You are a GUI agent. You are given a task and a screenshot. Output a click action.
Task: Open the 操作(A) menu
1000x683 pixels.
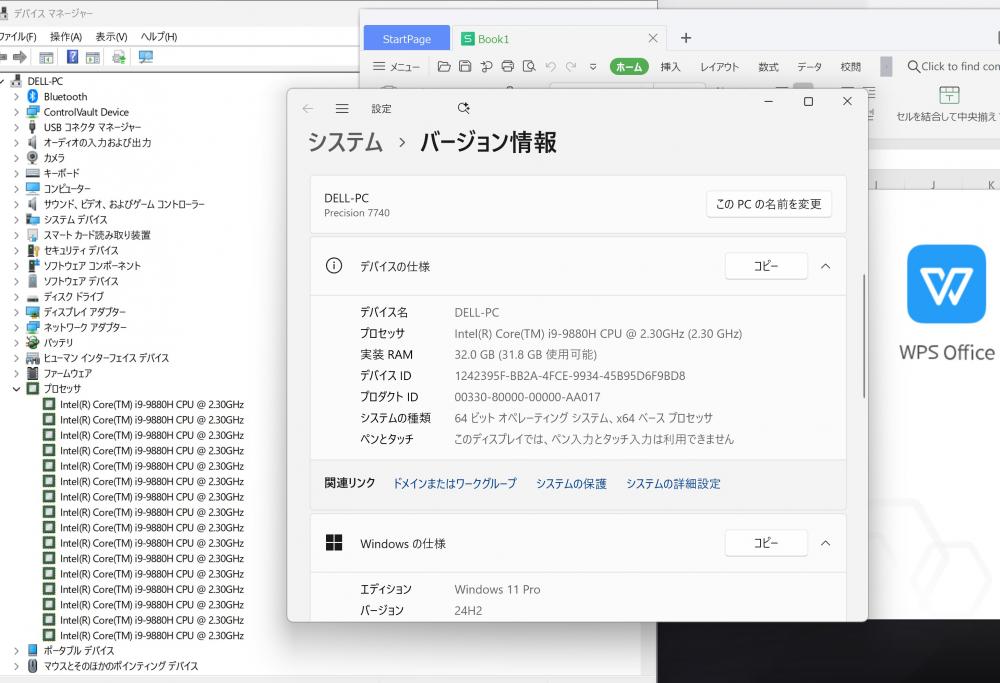point(66,37)
